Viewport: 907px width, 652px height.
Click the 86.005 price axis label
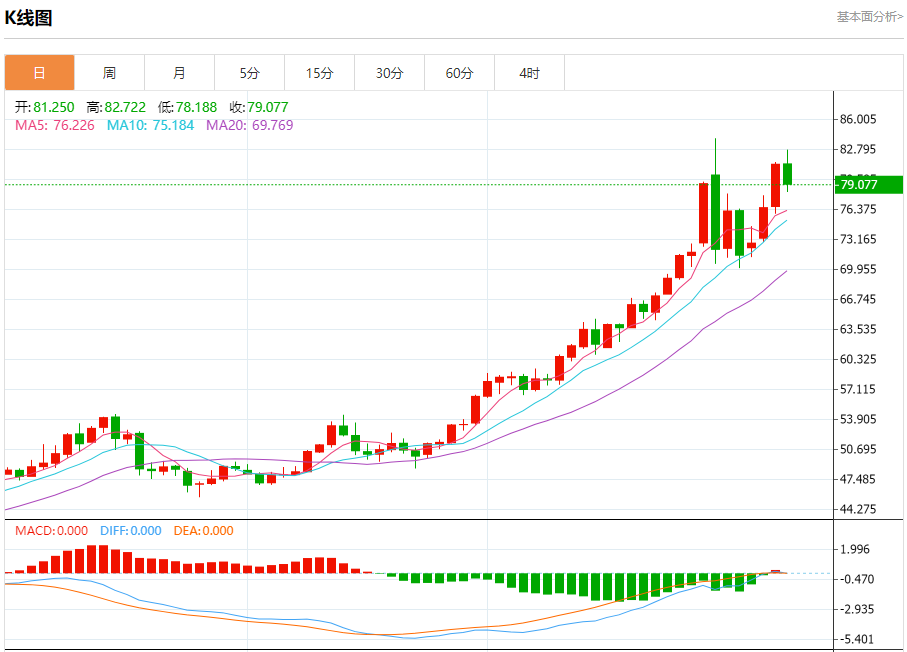(x=860, y=119)
